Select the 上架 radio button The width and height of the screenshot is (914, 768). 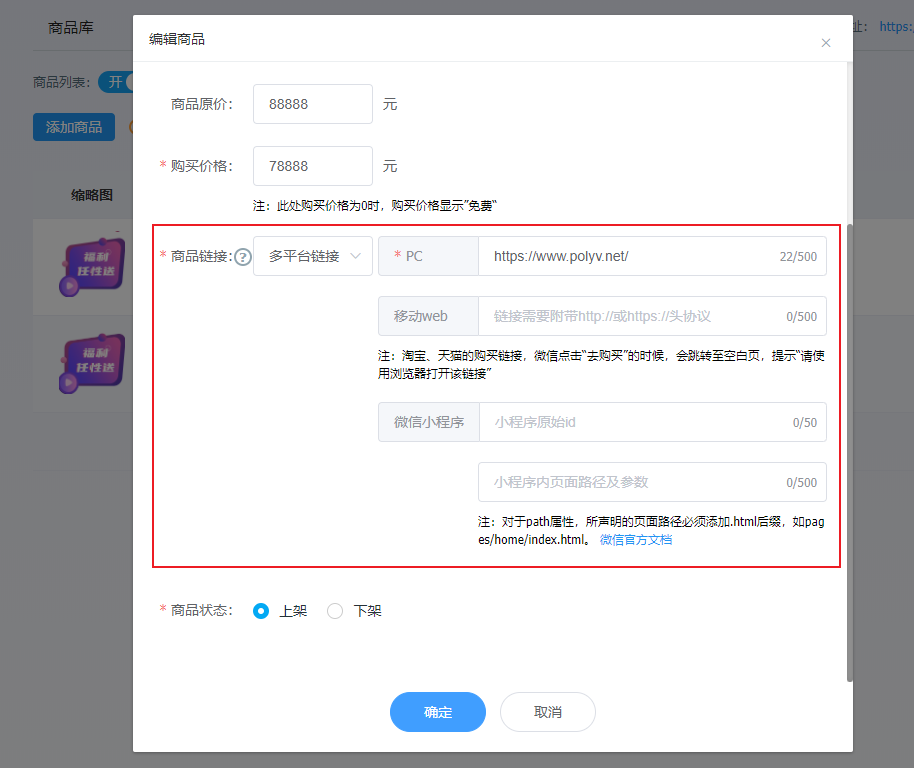click(261, 611)
